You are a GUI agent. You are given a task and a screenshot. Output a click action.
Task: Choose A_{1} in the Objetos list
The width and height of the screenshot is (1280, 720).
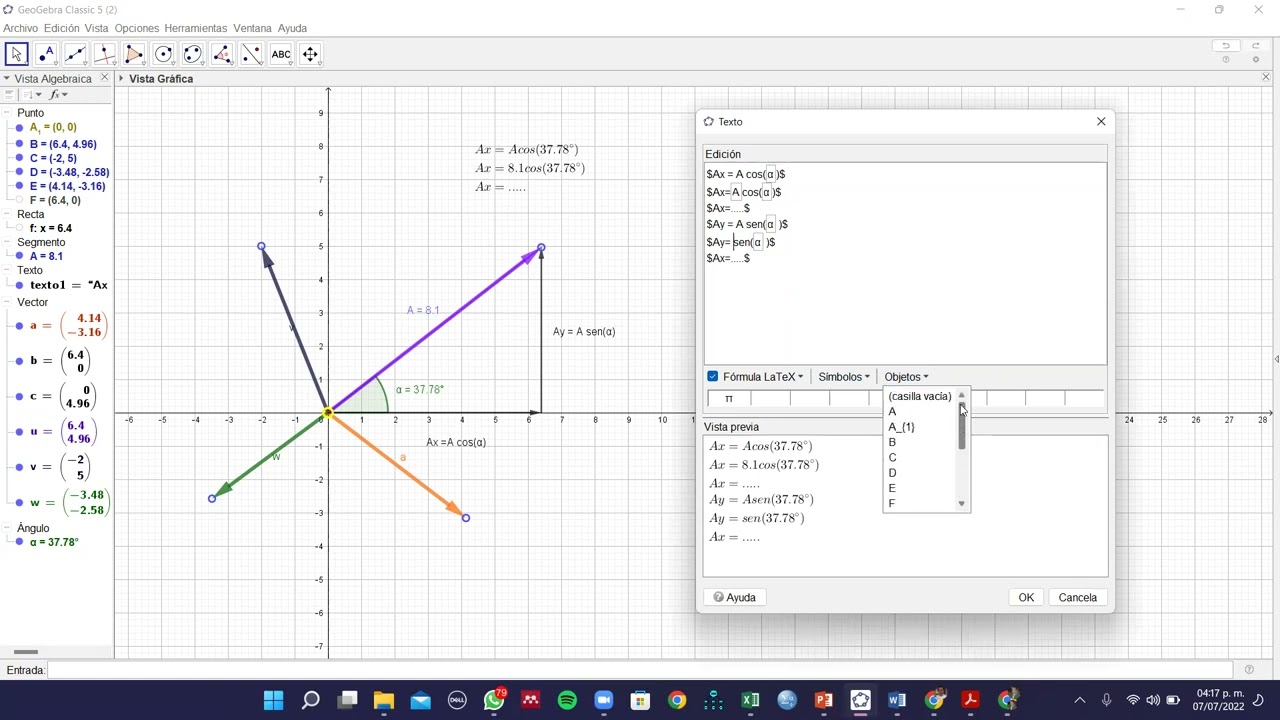coord(902,427)
